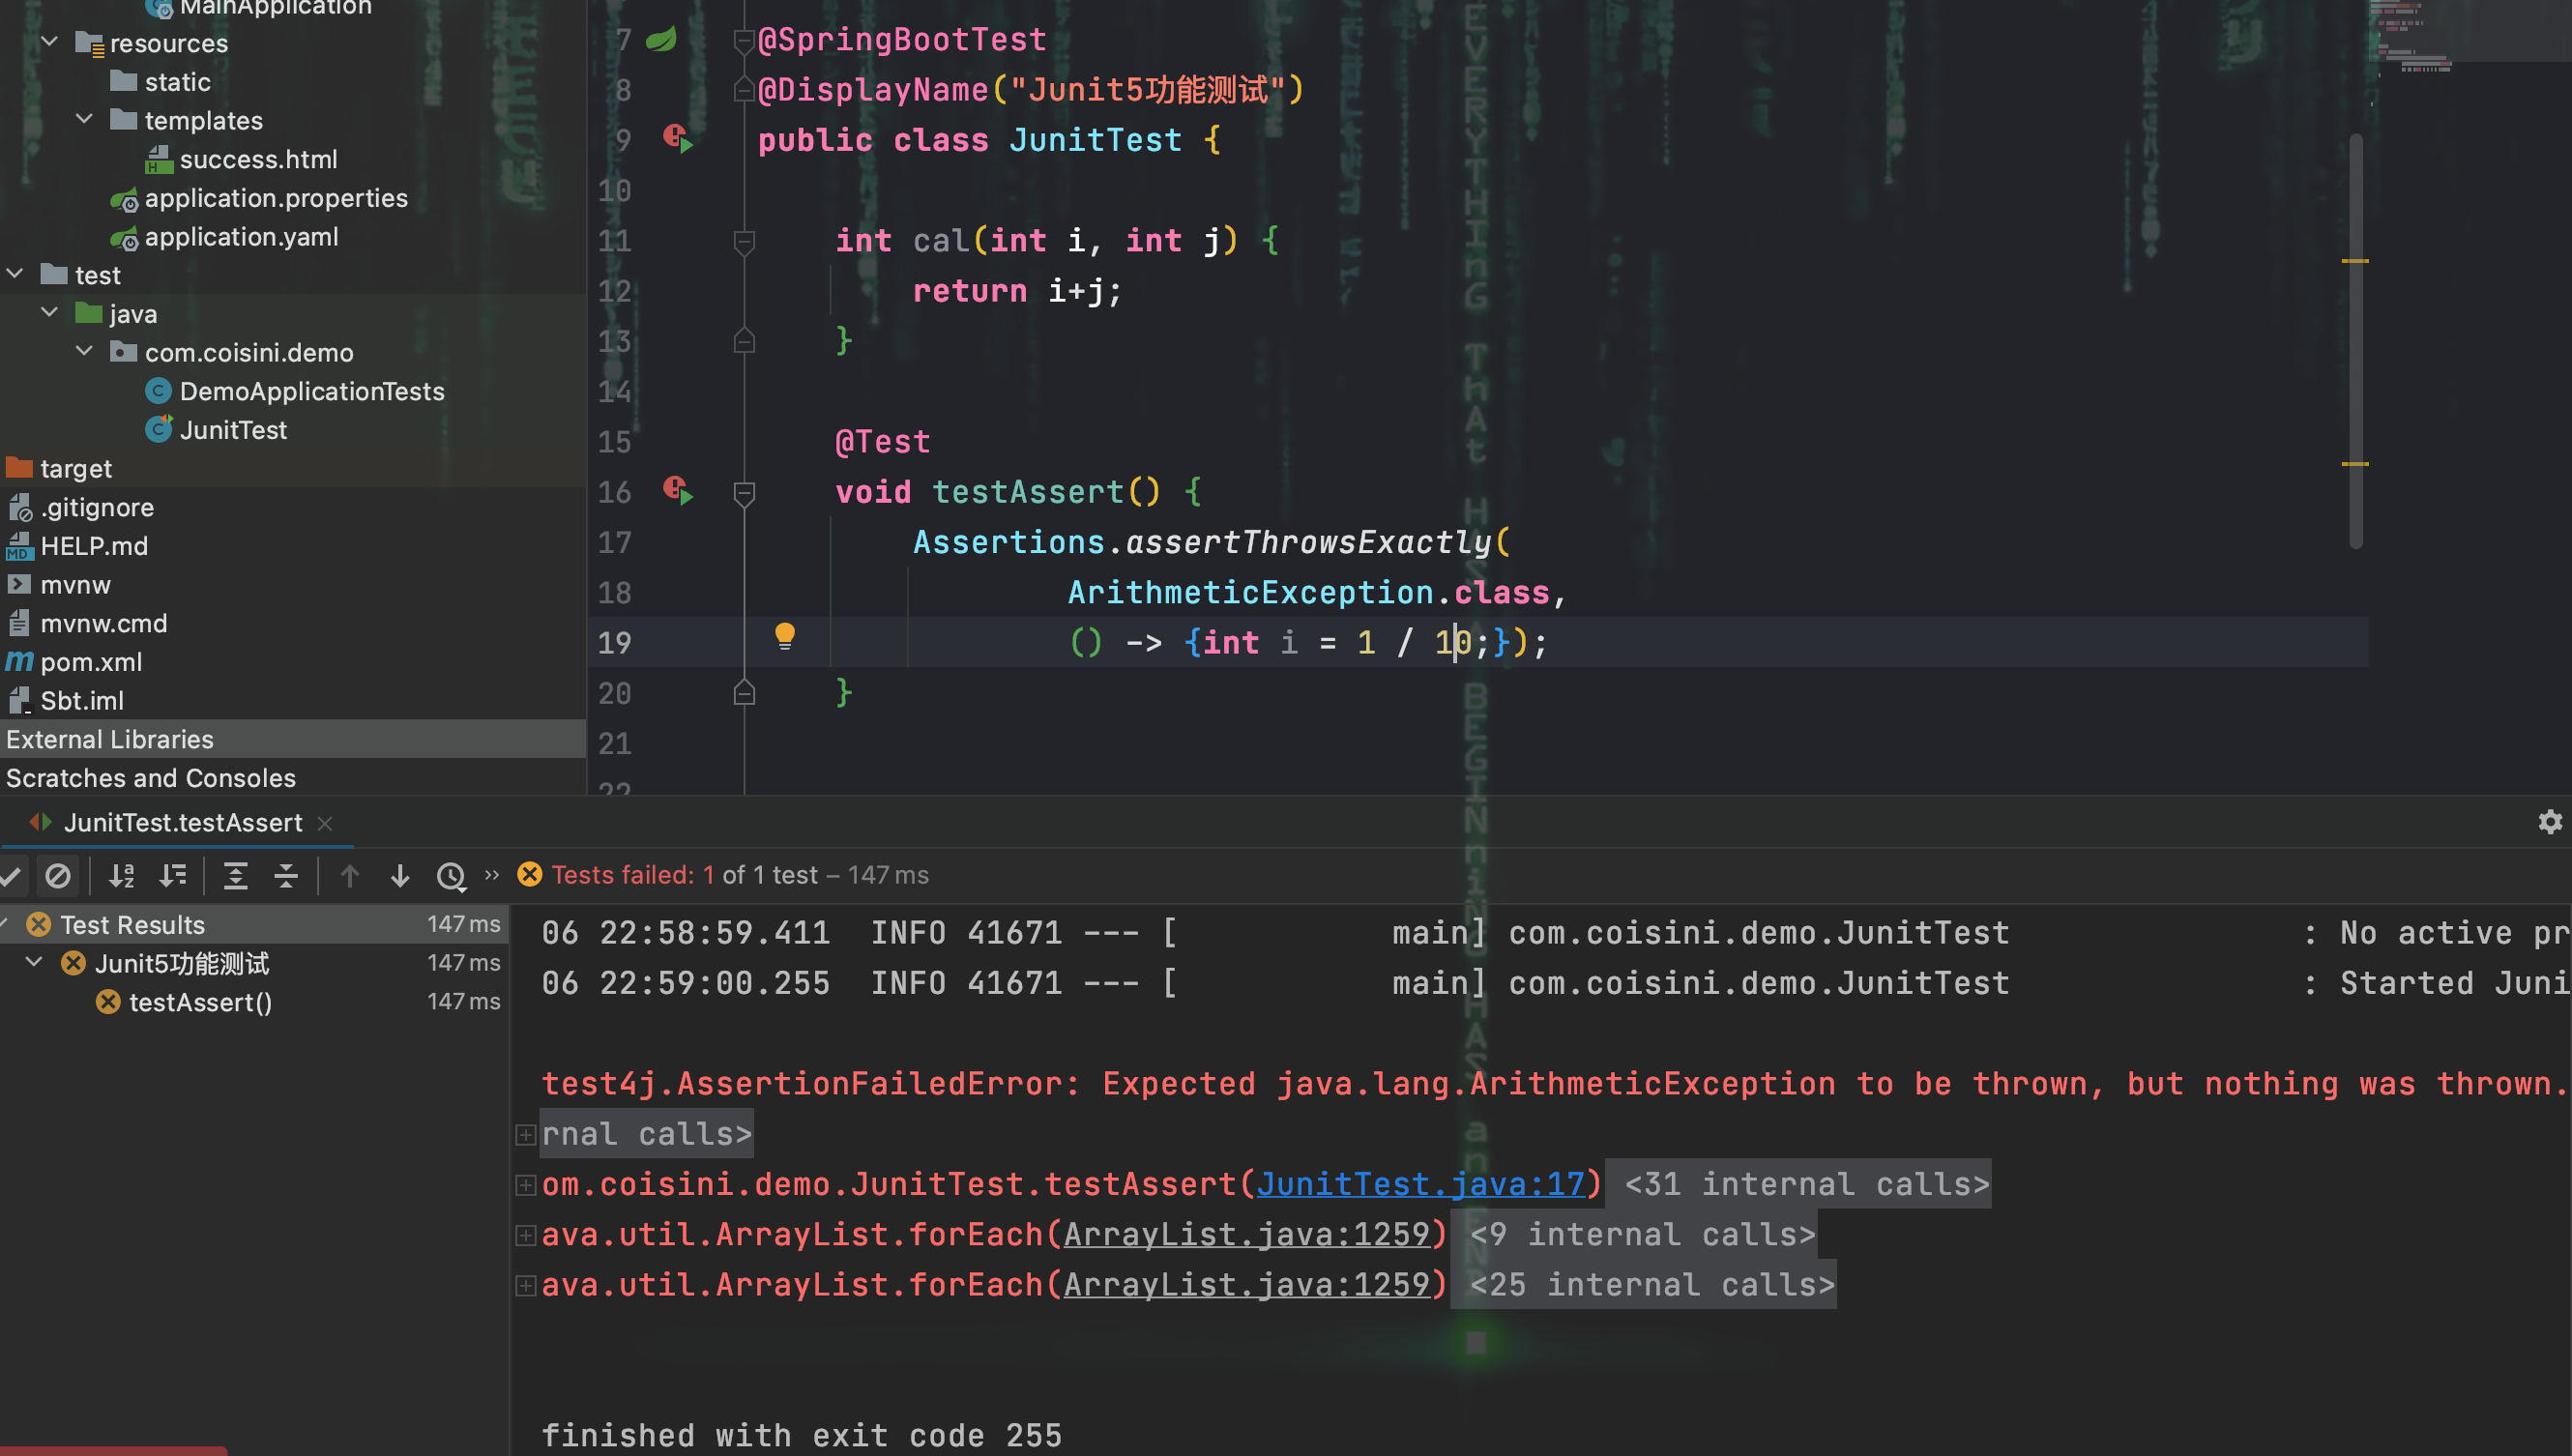Click first yellow warning stripe marker

tap(2355, 261)
